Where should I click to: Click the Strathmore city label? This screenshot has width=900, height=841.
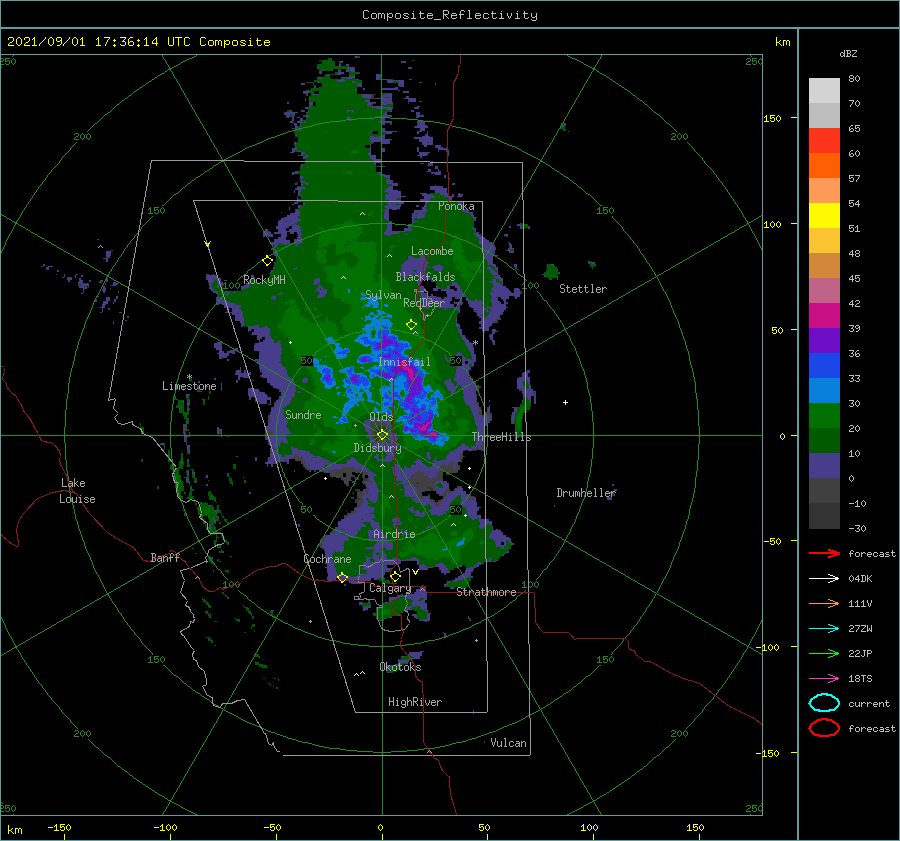[x=486, y=592]
